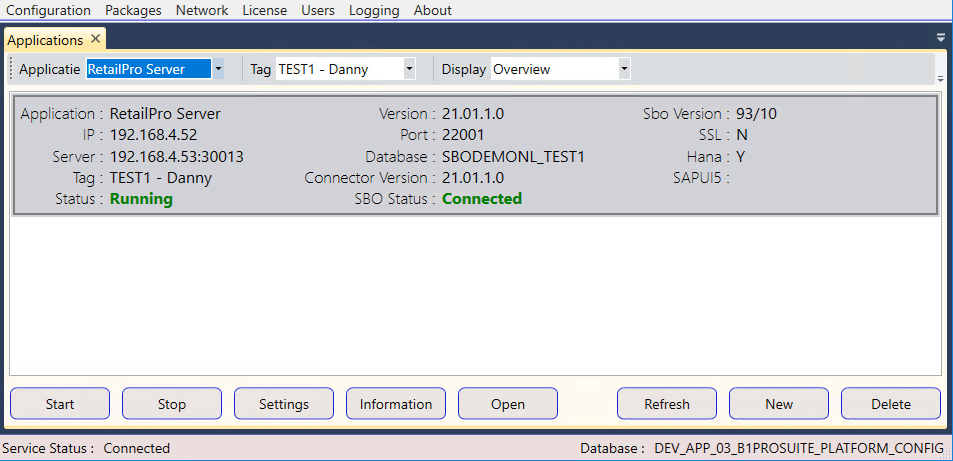The height and width of the screenshot is (461, 953).
Task: Click the Users menu item
Action: click(318, 10)
